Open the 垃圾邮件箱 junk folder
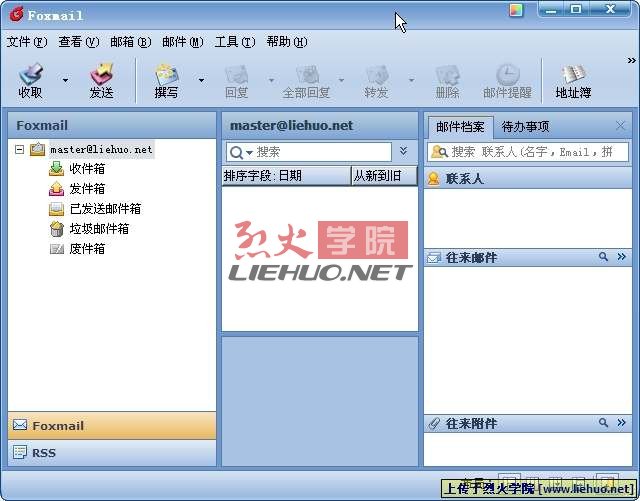Image resolution: width=640 pixels, height=501 pixels. [x=99, y=229]
